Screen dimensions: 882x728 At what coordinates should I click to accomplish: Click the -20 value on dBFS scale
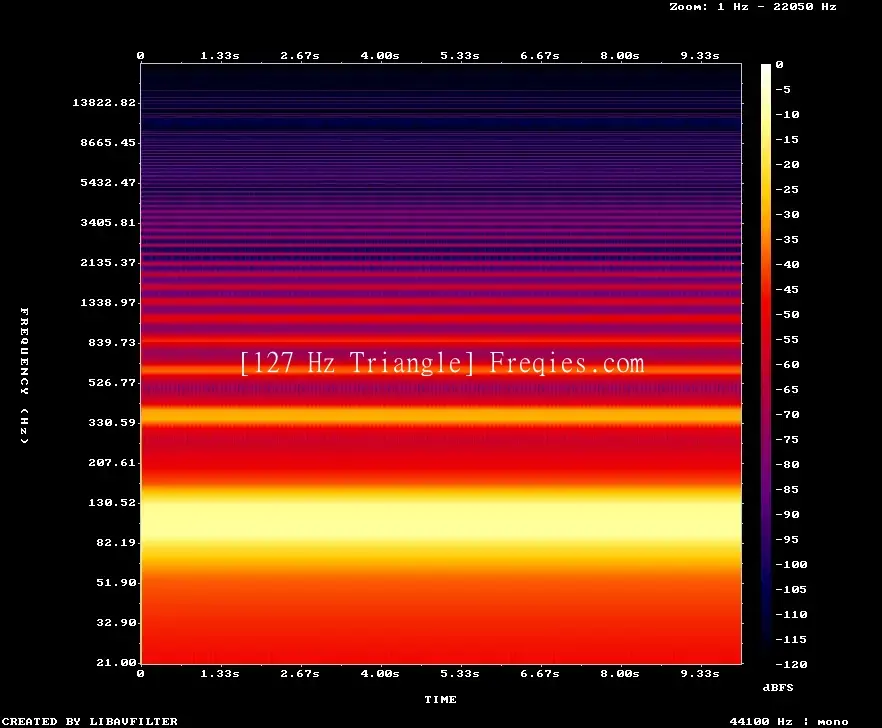tap(787, 164)
